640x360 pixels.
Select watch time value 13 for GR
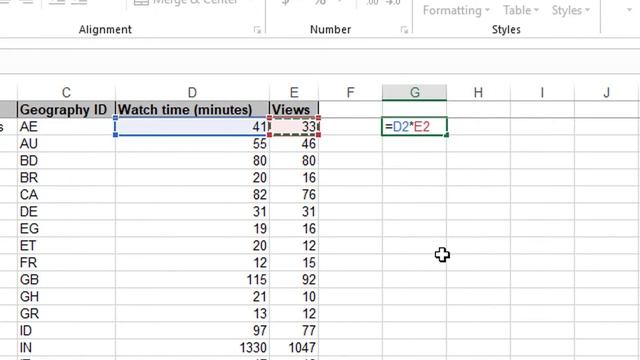coord(192,313)
